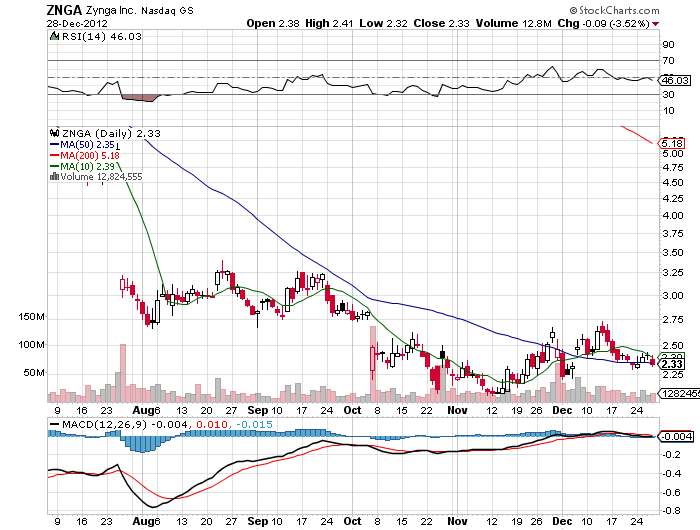Click the blue -0.015 MACD histogram value
The width and height of the screenshot is (700, 530).
click(x=254, y=424)
